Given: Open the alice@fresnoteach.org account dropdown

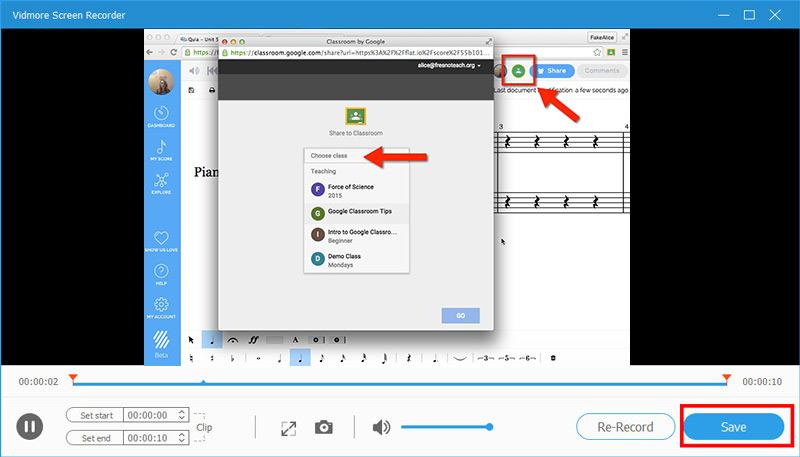Looking at the screenshot, I should 449,65.
